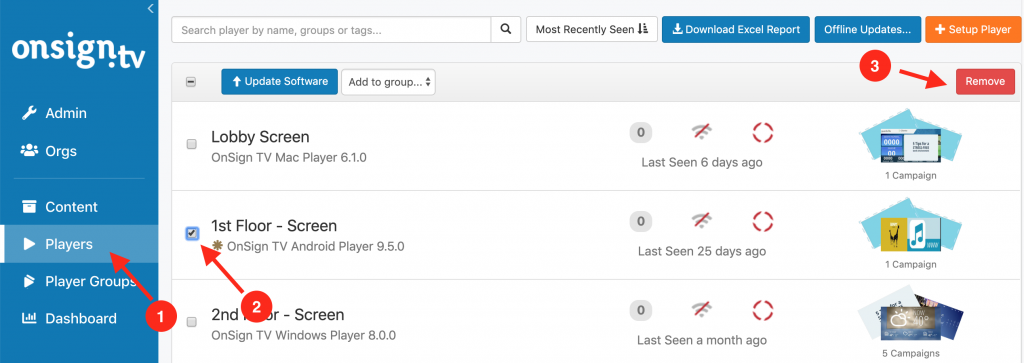Screen dimensions: 1024x363
Task: Uncheck the 1st Floor - Screen checkbox
Action: coord(192,232)
